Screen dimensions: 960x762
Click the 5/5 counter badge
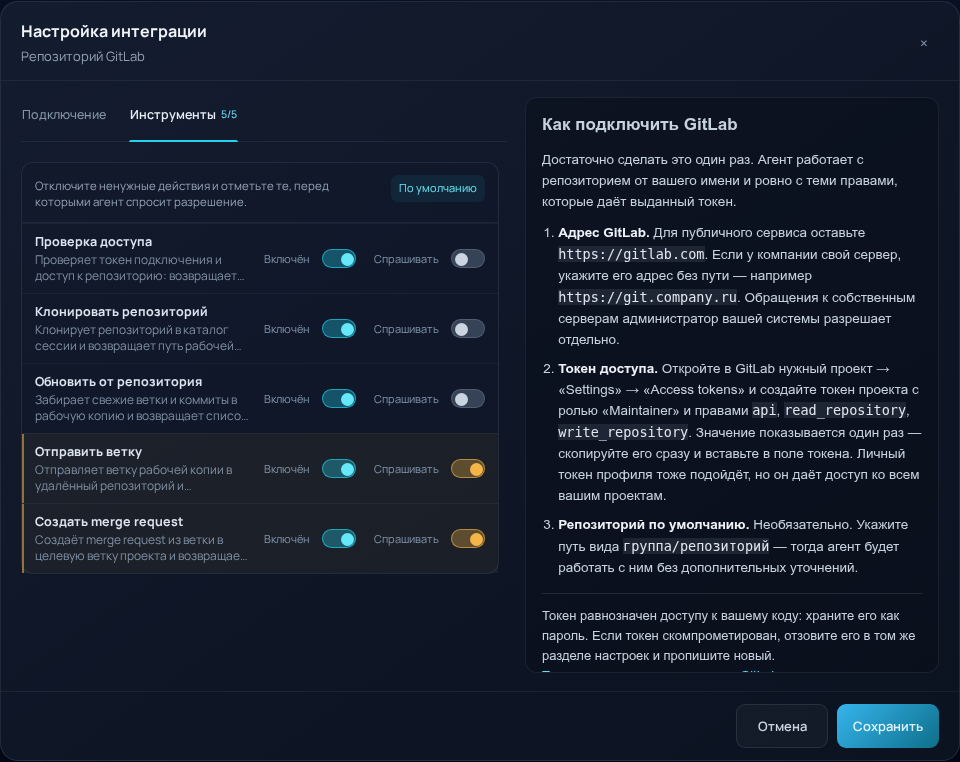click(x=229, y=114)
